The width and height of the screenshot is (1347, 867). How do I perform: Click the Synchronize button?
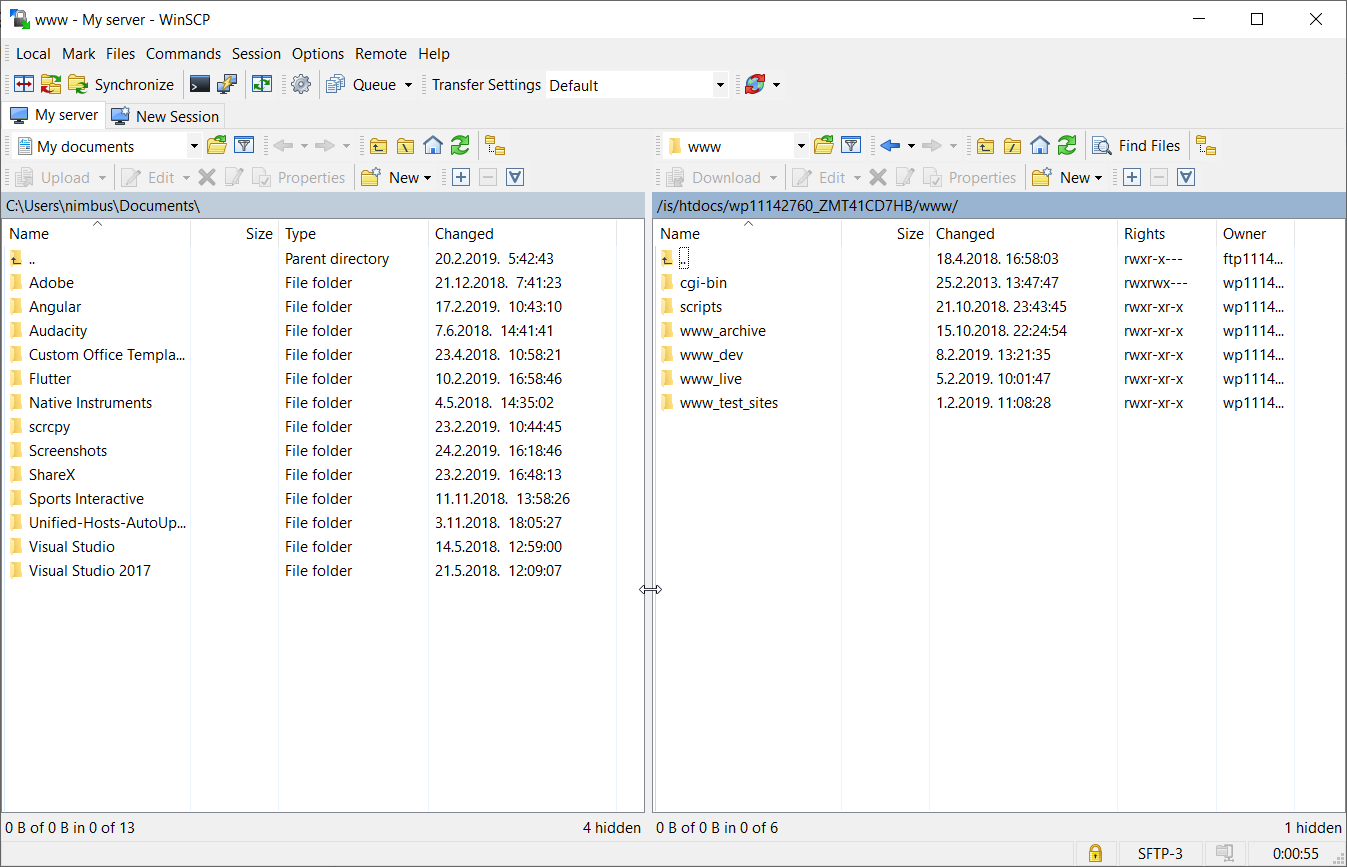click(133, 85)
